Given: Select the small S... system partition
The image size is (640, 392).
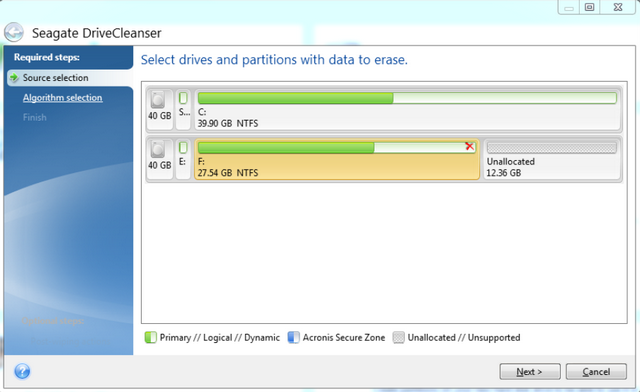Looking at the screenshot, I should point(184,109).
